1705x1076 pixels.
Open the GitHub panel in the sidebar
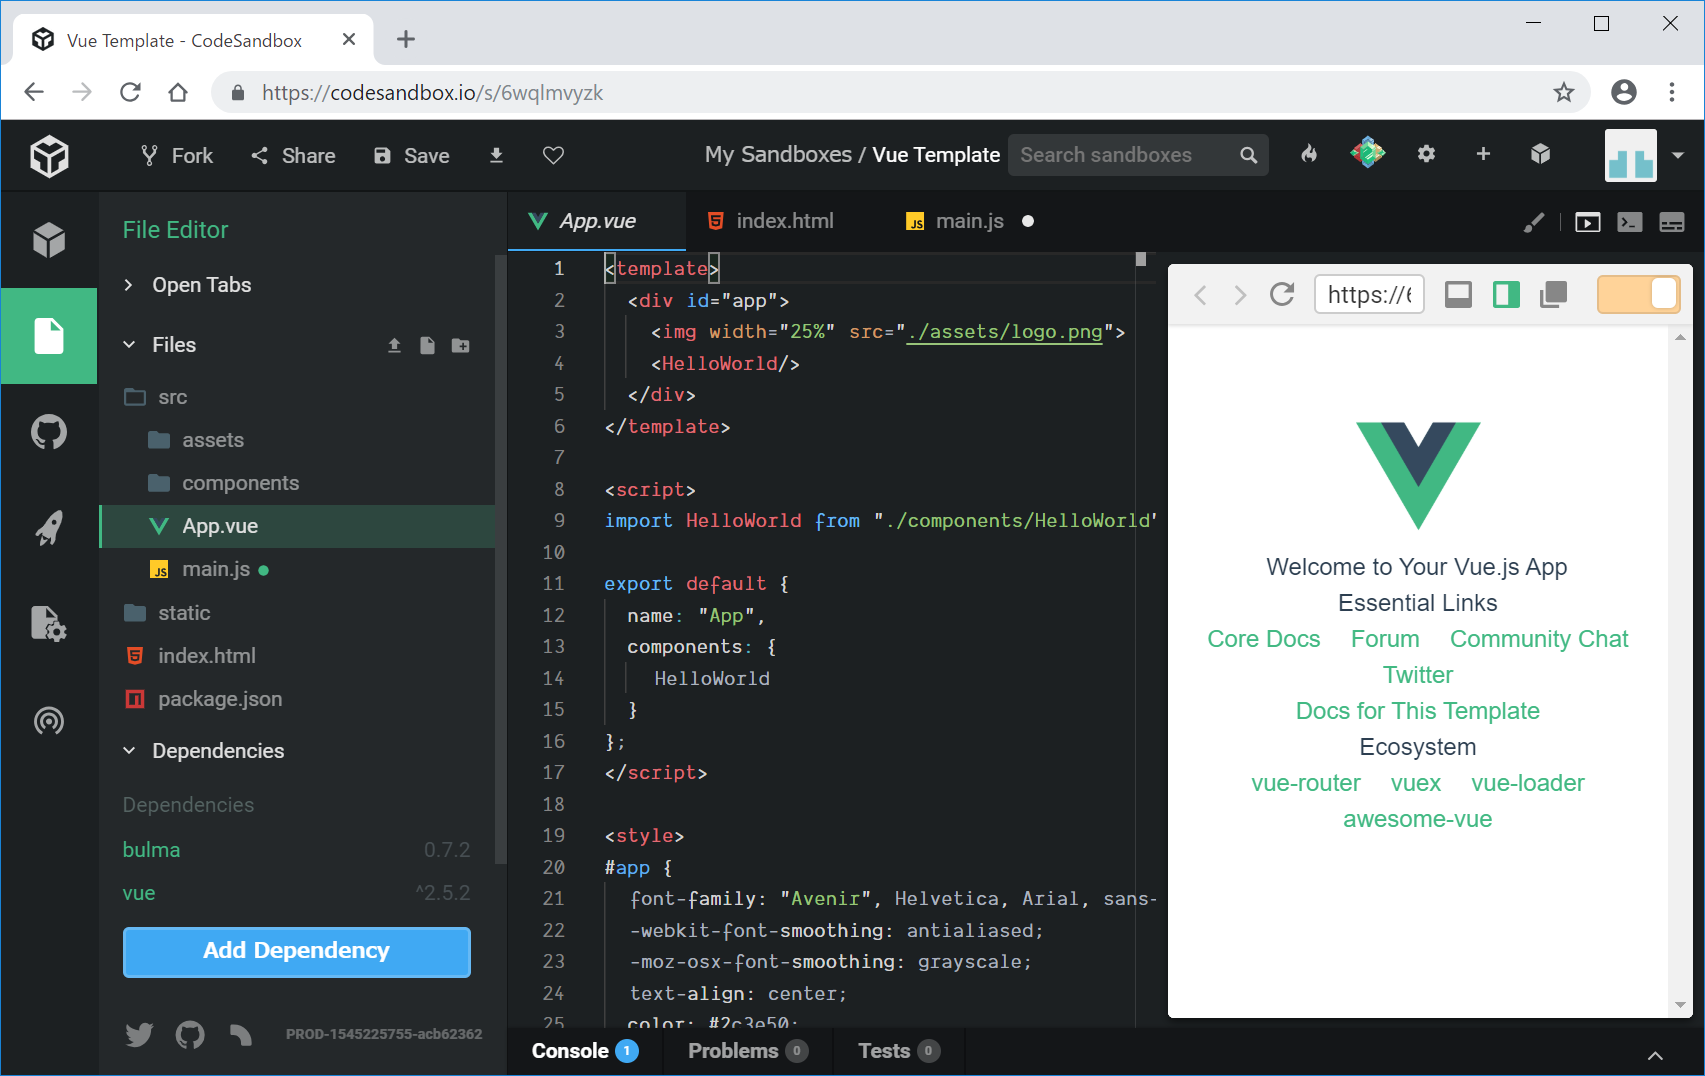(x=48, y=433)
